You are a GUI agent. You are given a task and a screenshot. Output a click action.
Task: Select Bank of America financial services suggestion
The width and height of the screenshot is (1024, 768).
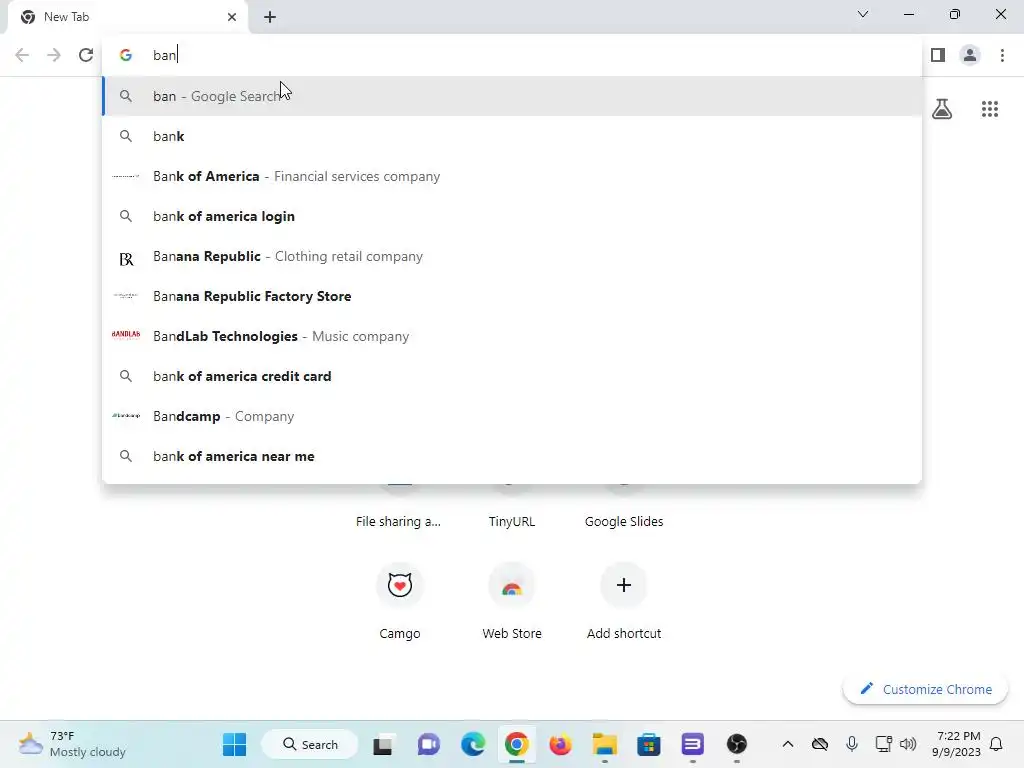pos(512,176)
